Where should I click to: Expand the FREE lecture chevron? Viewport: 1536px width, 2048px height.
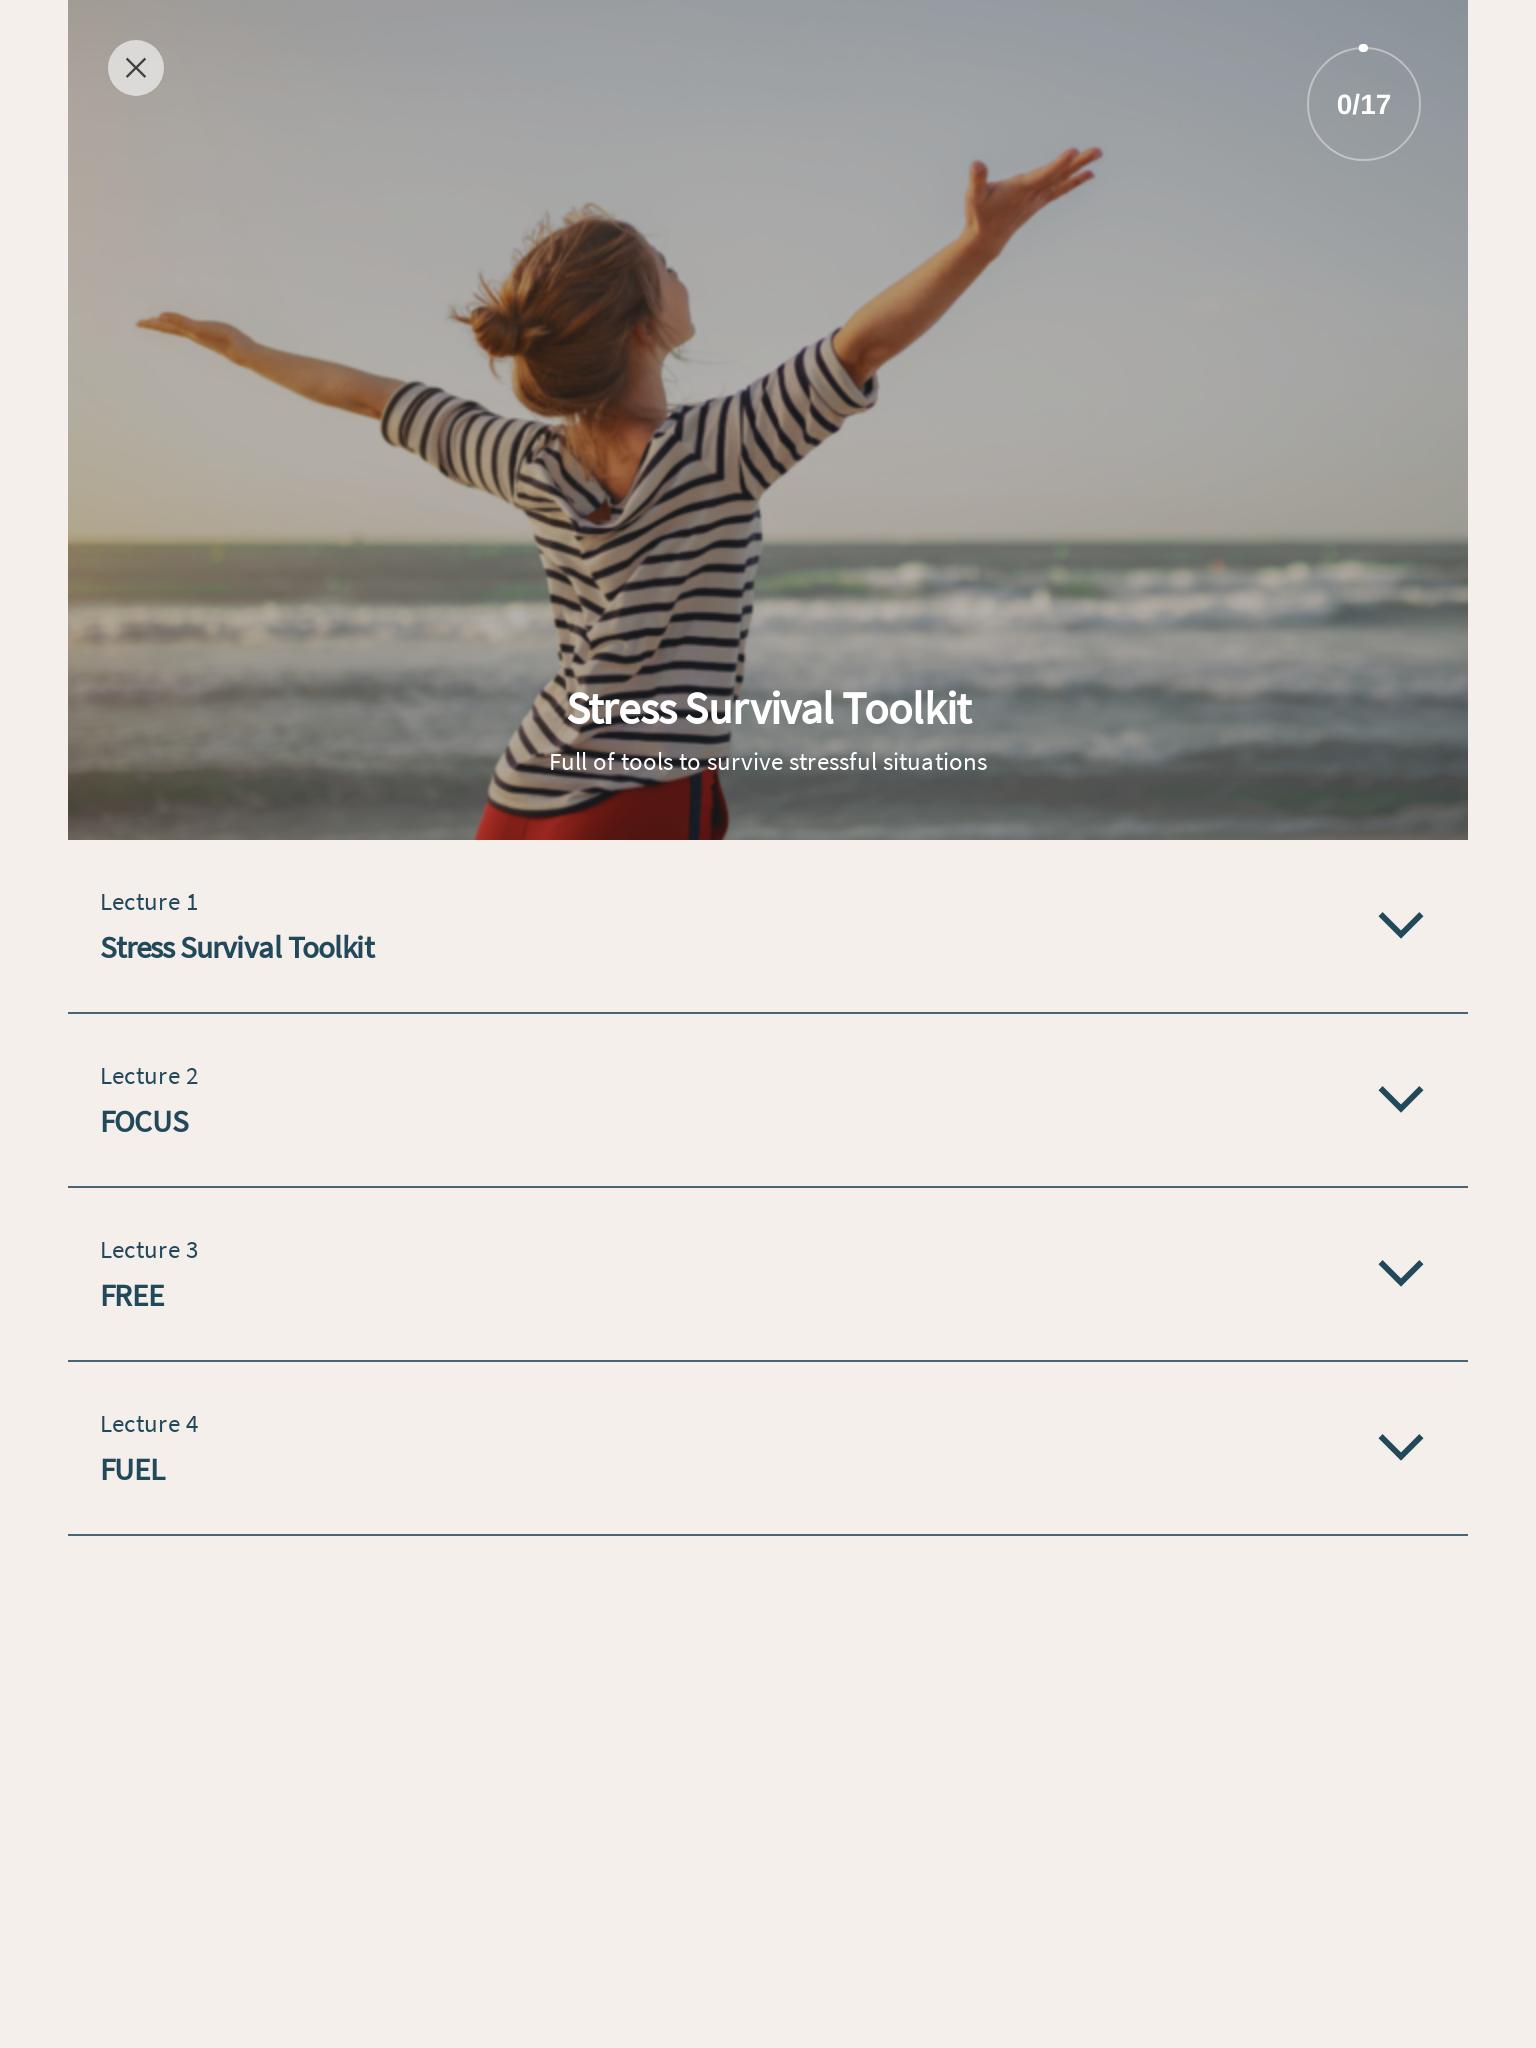pyautogui.click(x=1401, y=1273)
